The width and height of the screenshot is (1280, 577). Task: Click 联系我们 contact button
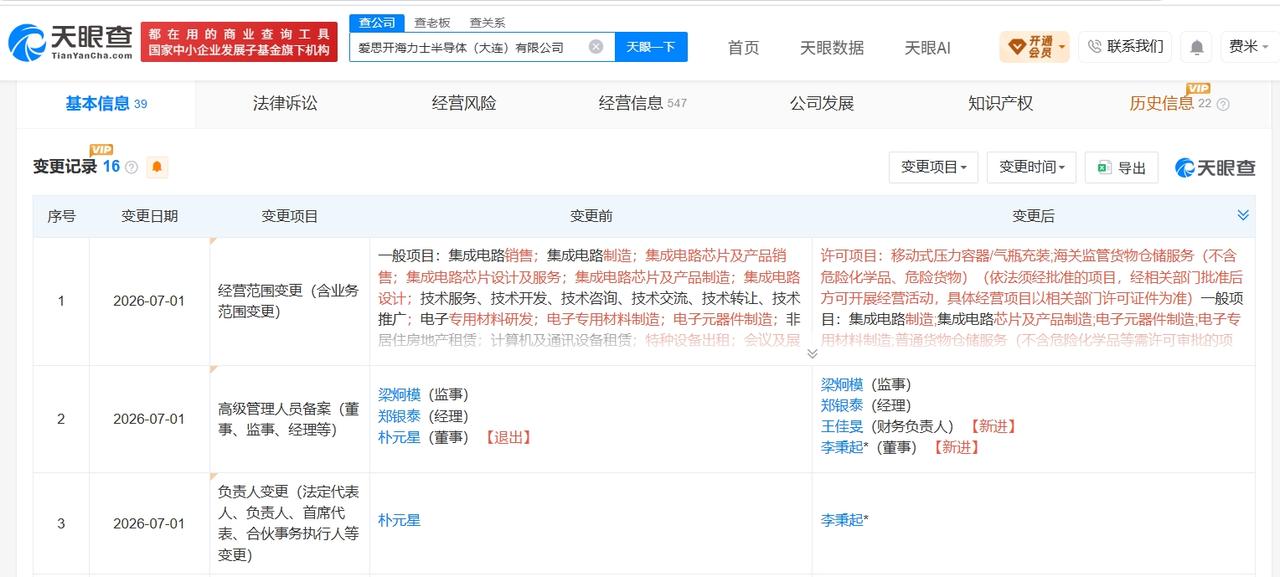1125,46
